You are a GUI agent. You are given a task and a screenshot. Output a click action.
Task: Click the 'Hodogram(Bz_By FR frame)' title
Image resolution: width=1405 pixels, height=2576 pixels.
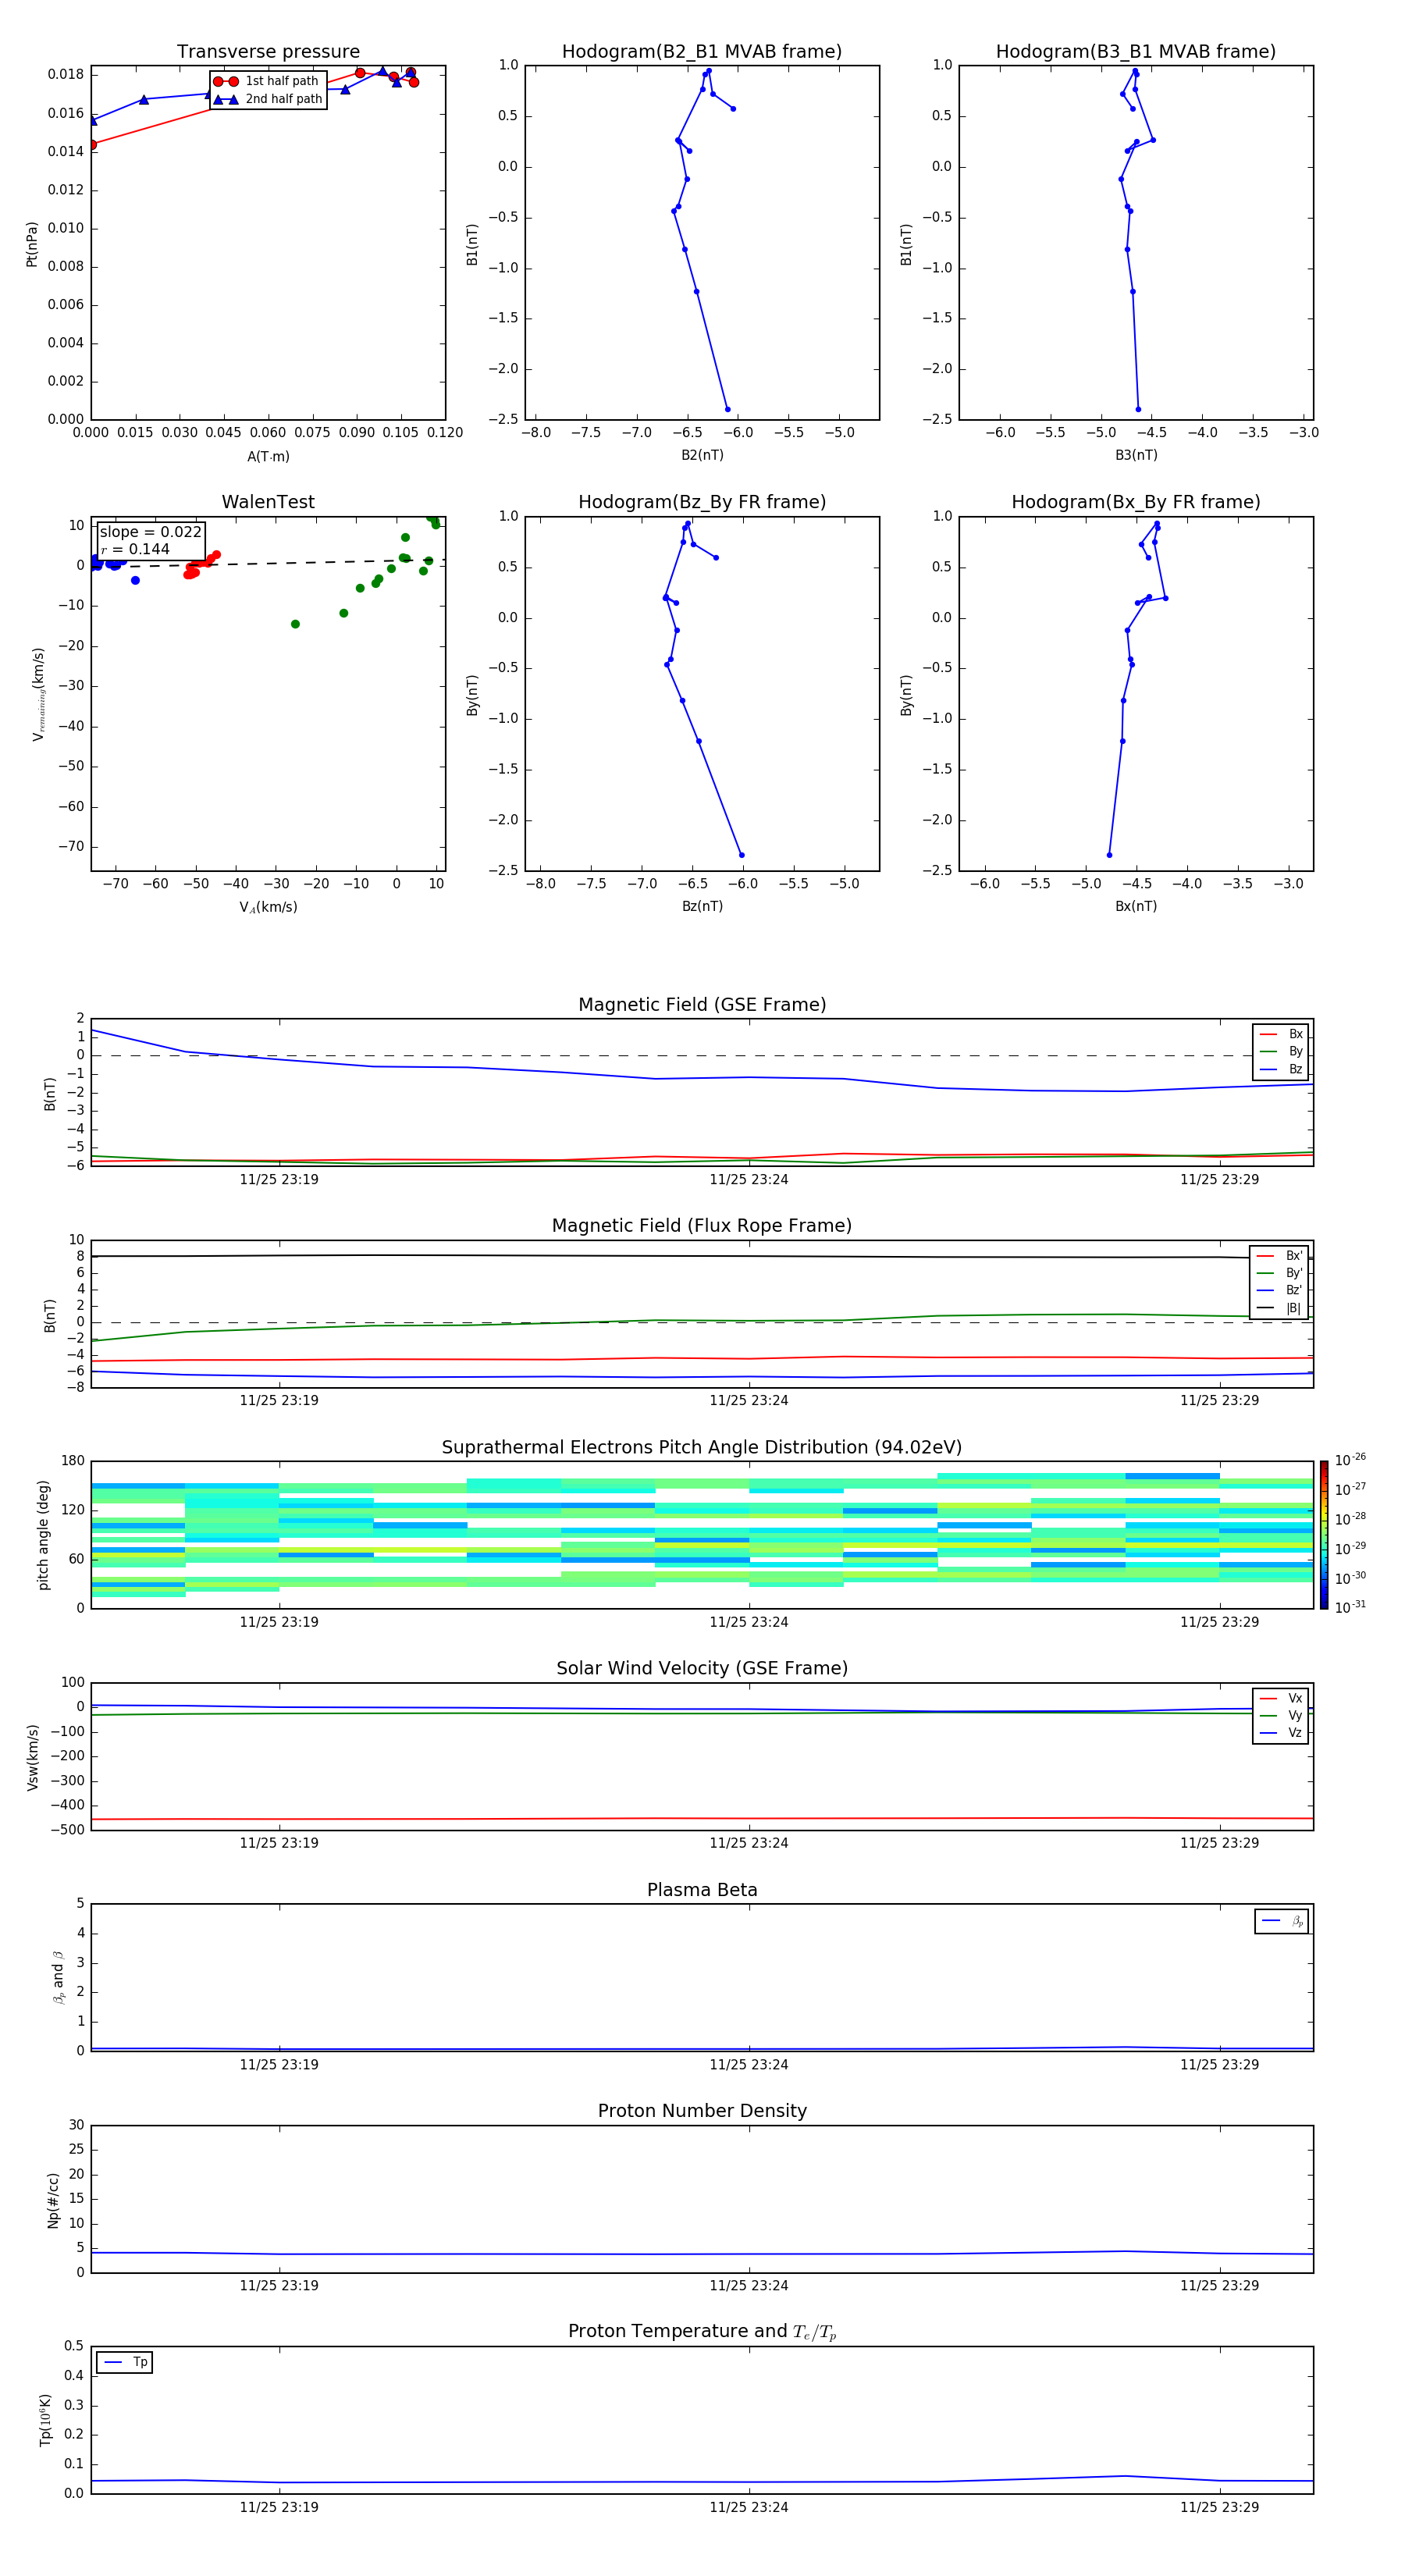point(702,502)
